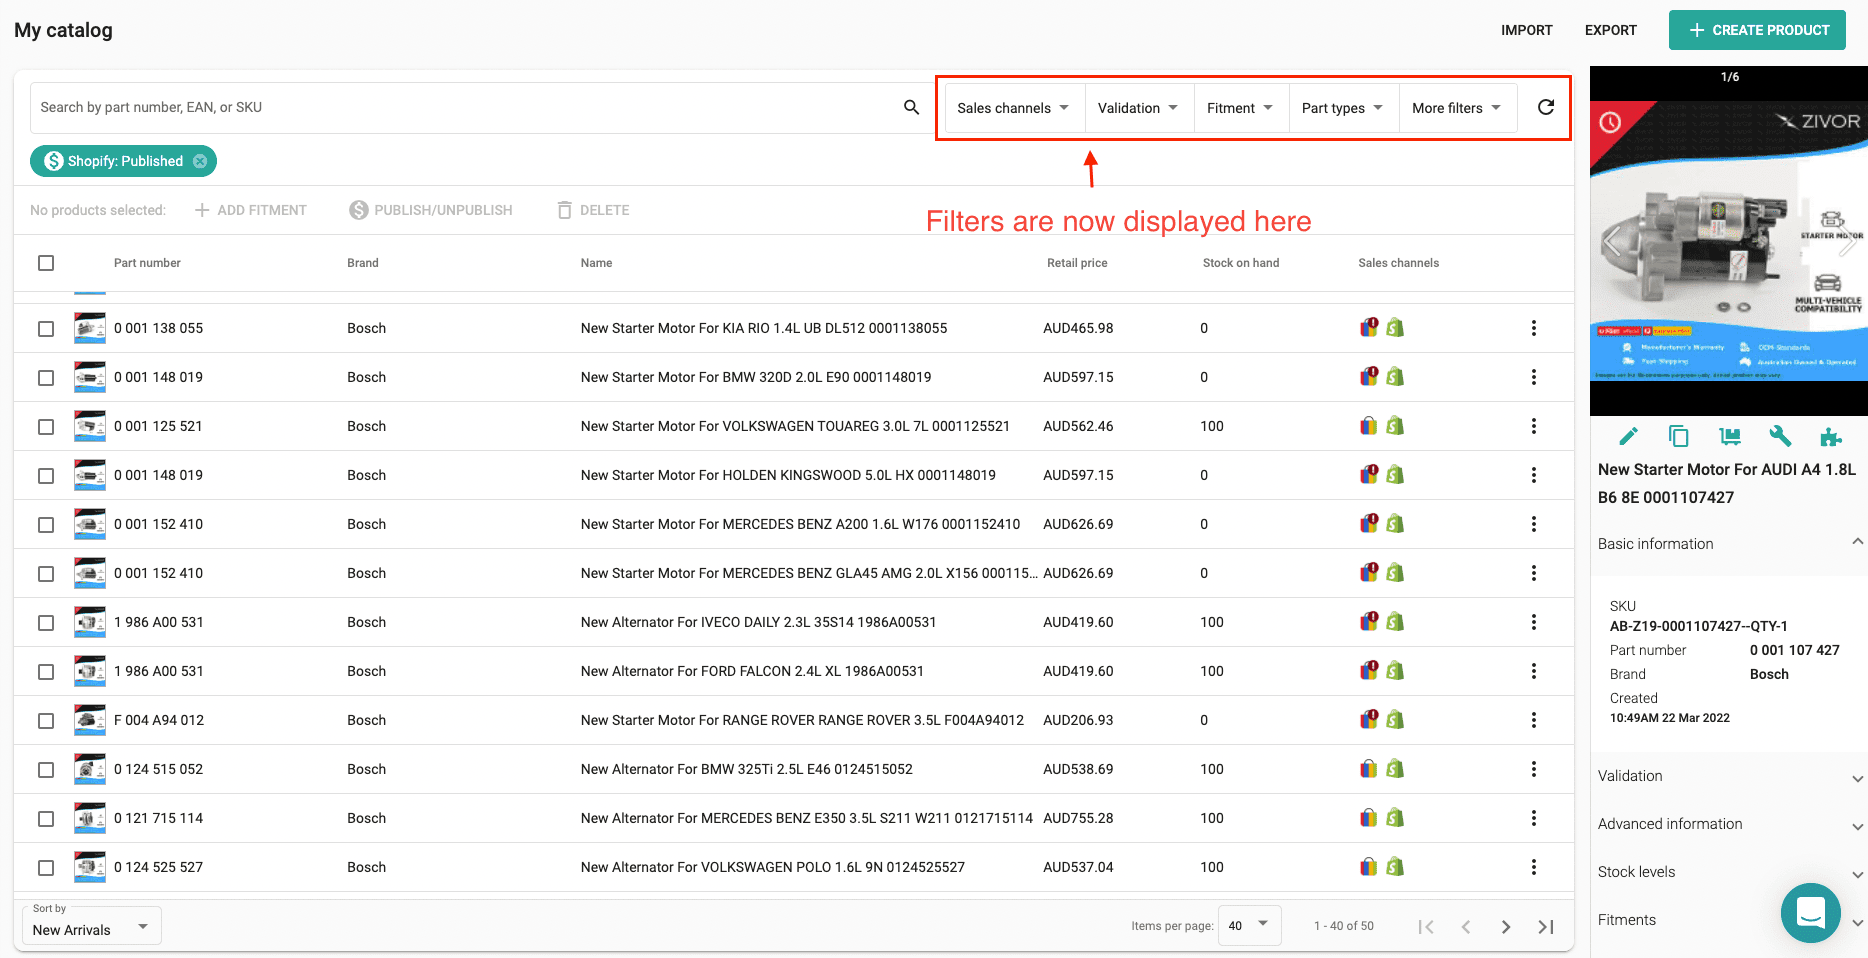Open the Sales channels filter dropdown
Viewport: 1868px width, 958px height.
click(x=1014, y=108)
